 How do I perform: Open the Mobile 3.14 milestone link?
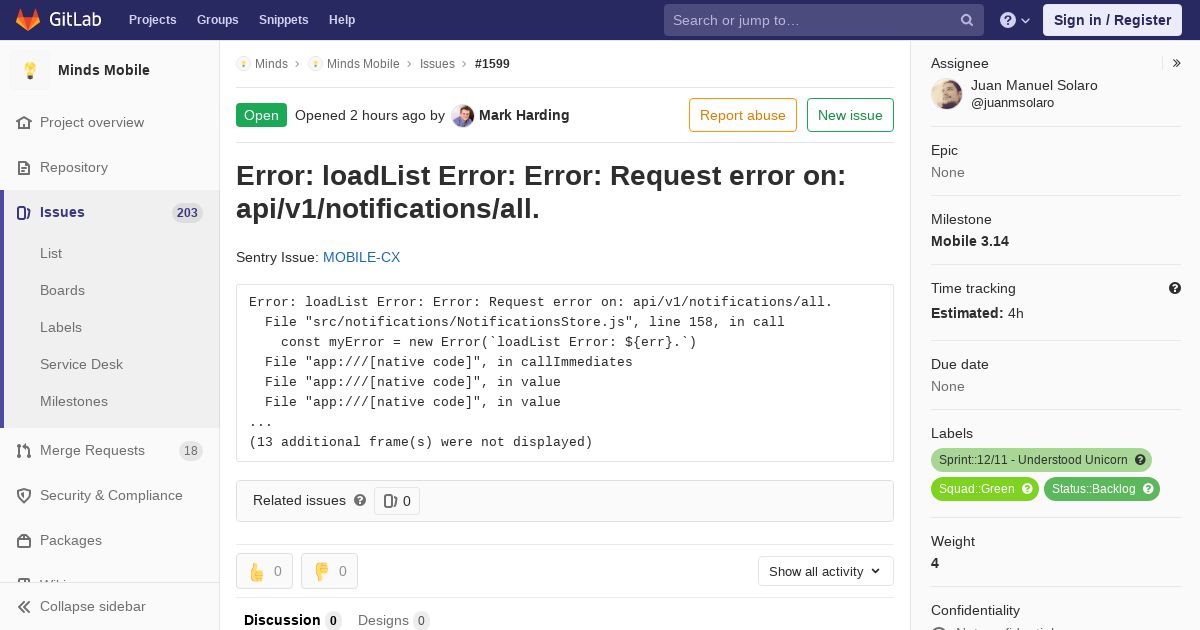(970, 241)
